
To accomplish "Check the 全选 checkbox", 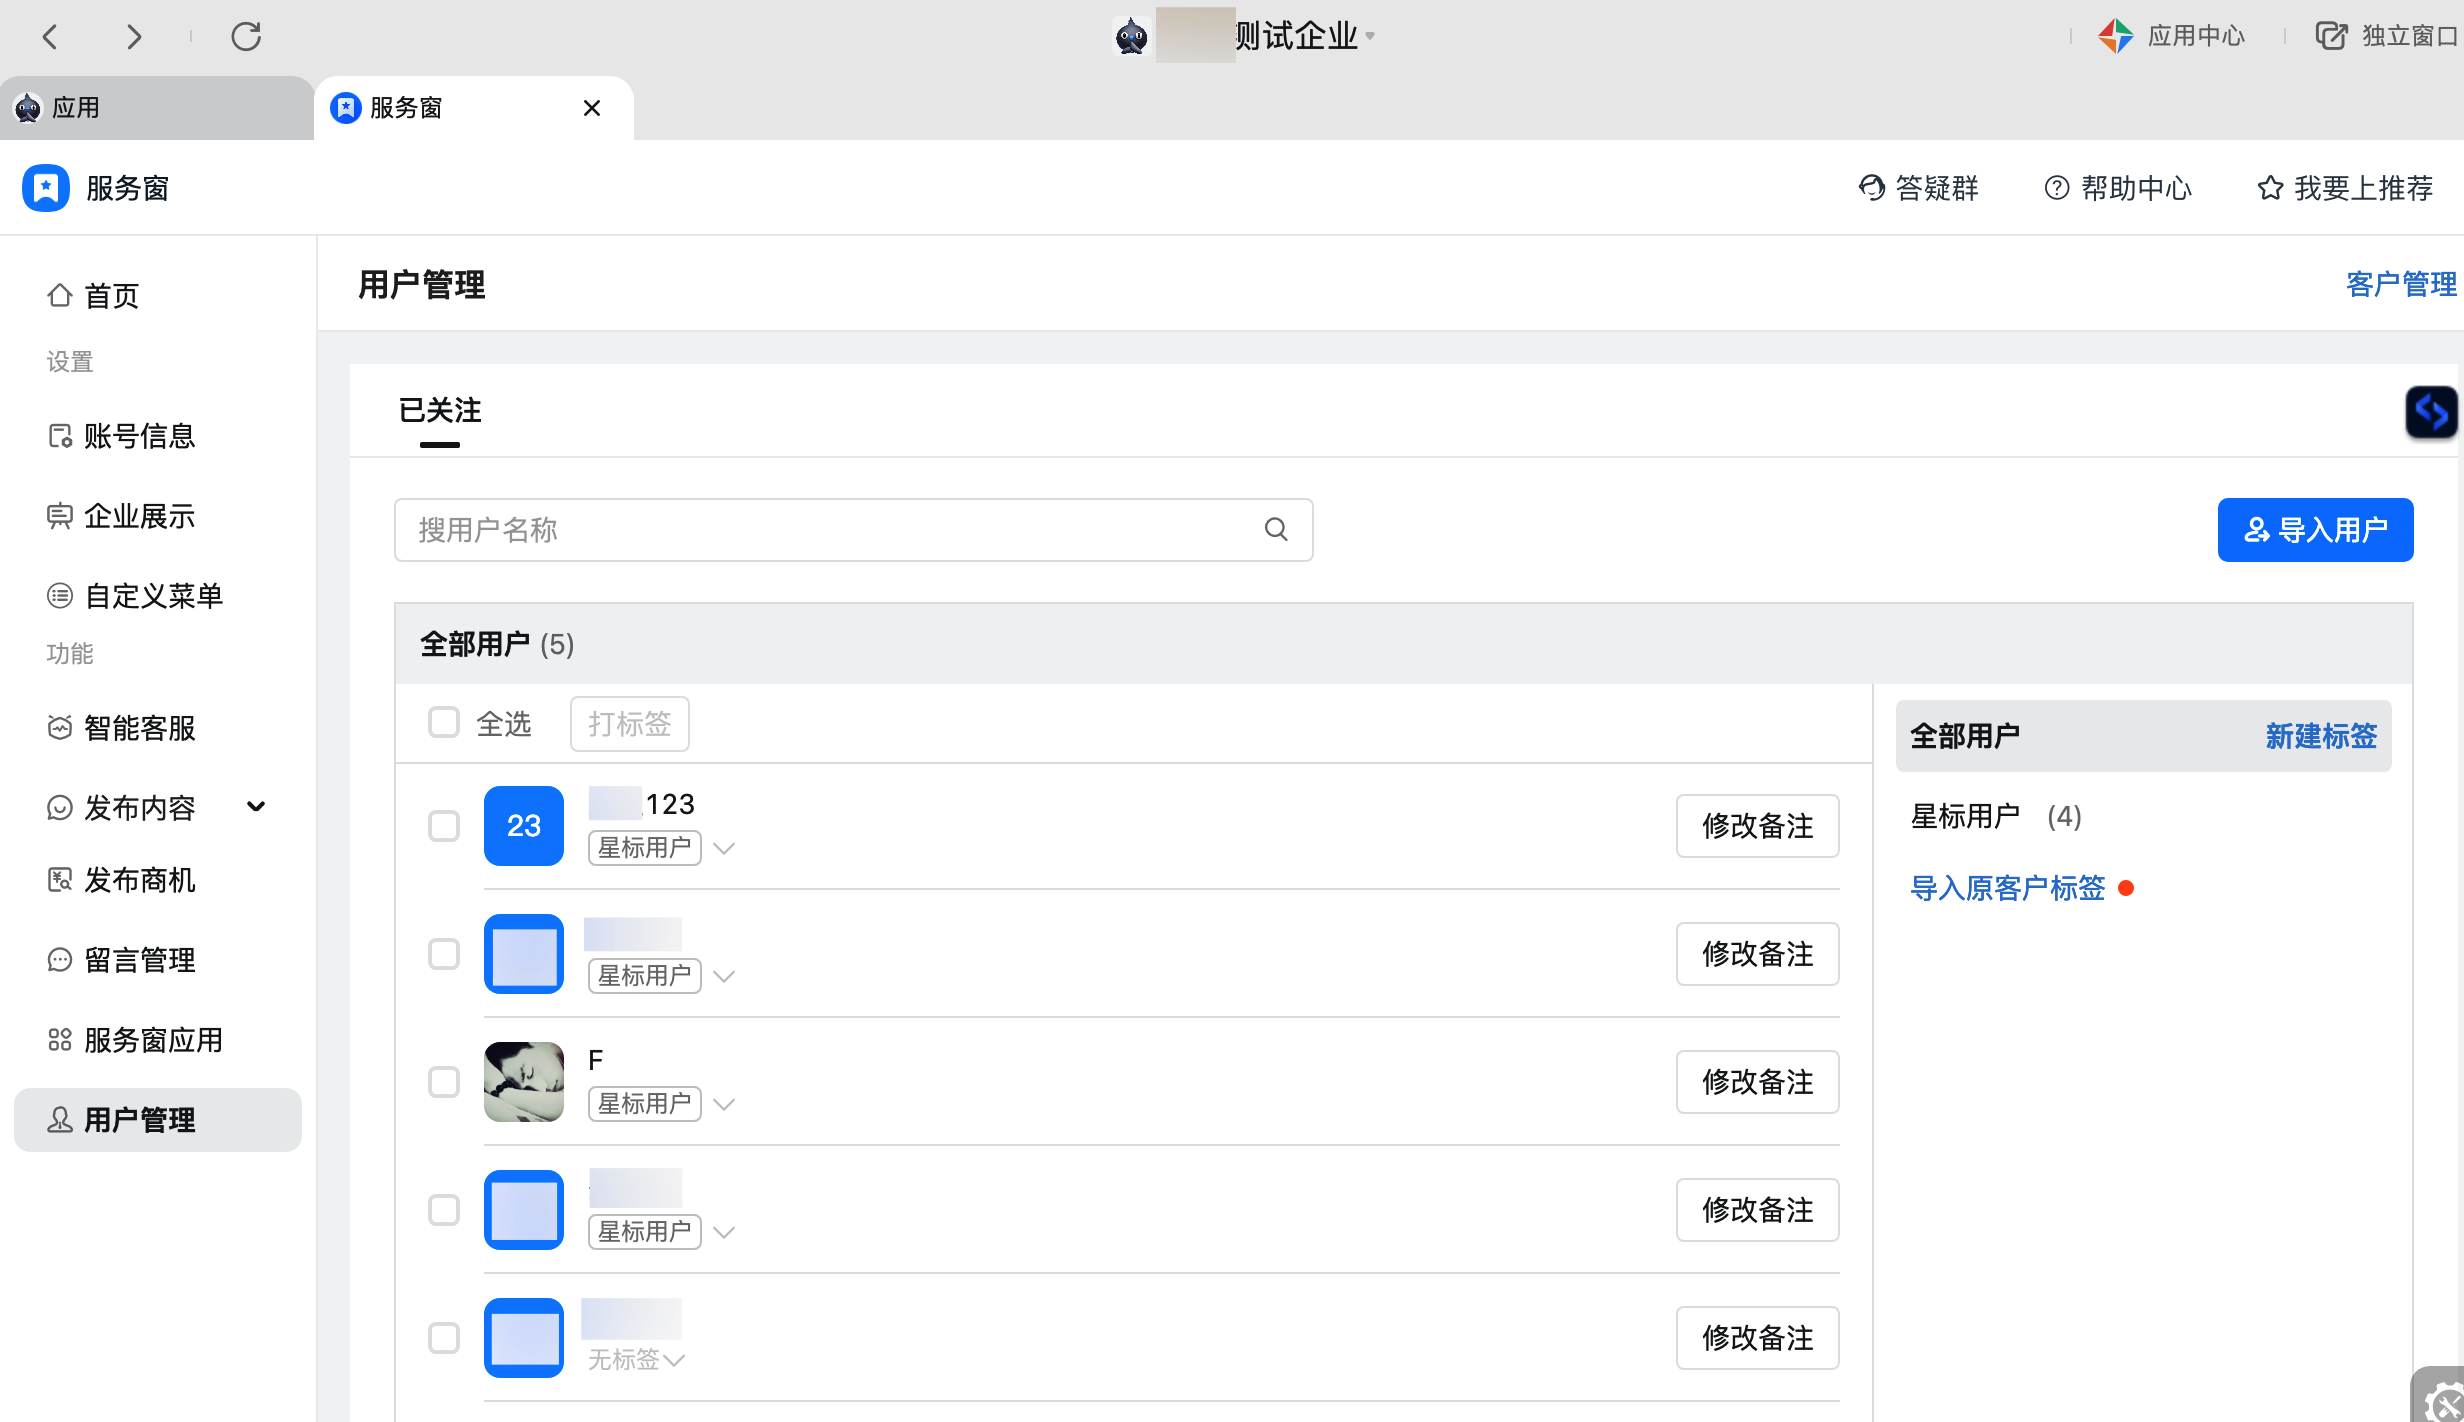I will pyautogui.click(x=443, y=722).
